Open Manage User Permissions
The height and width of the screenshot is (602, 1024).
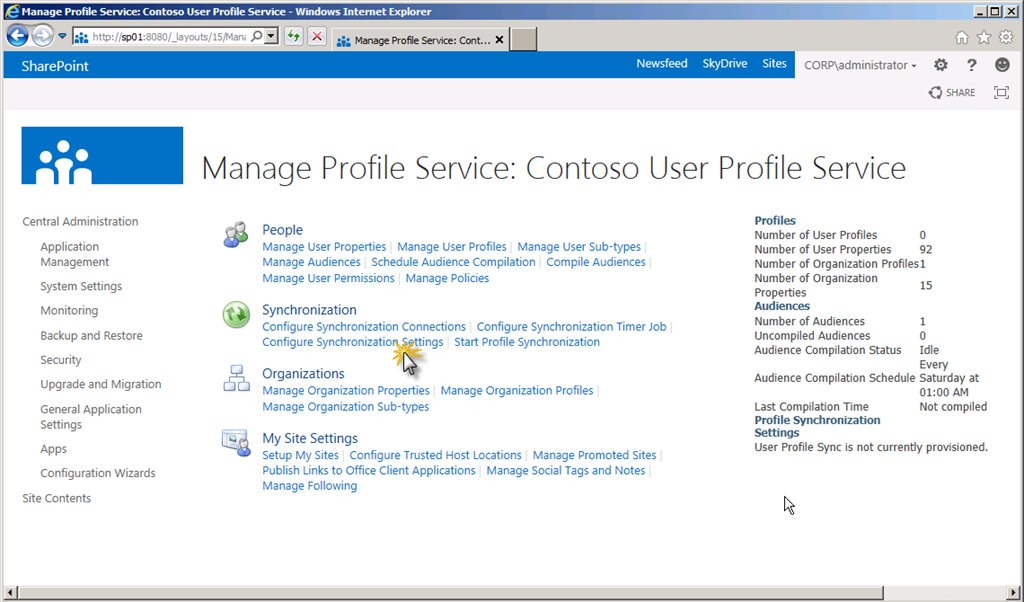coord(328,278)
